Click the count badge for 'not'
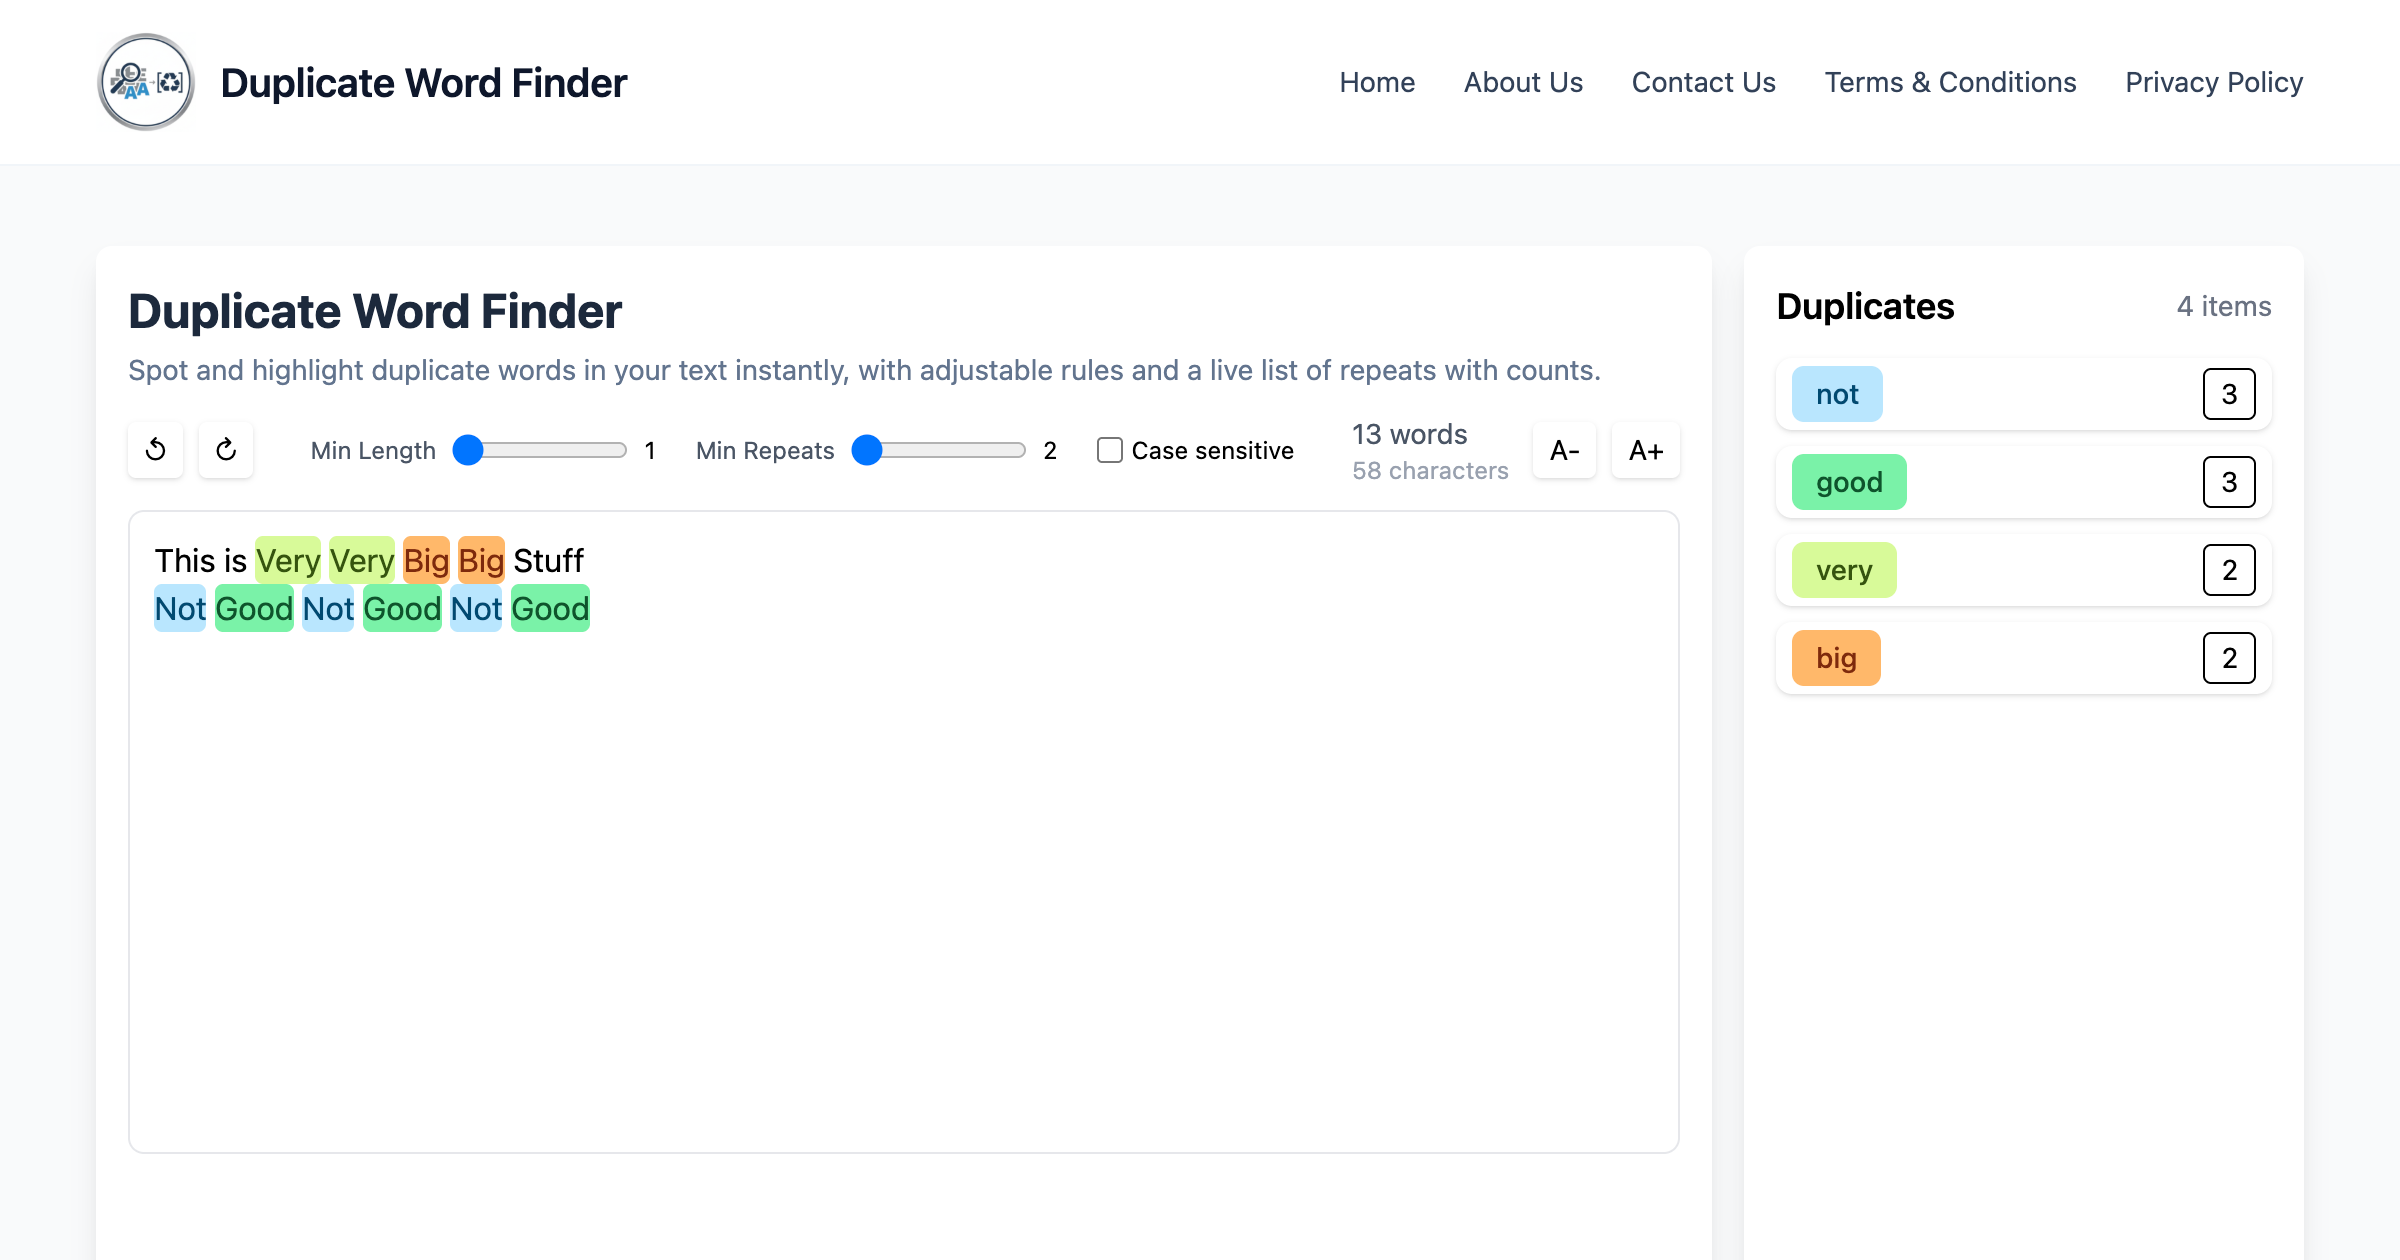 2229,394
